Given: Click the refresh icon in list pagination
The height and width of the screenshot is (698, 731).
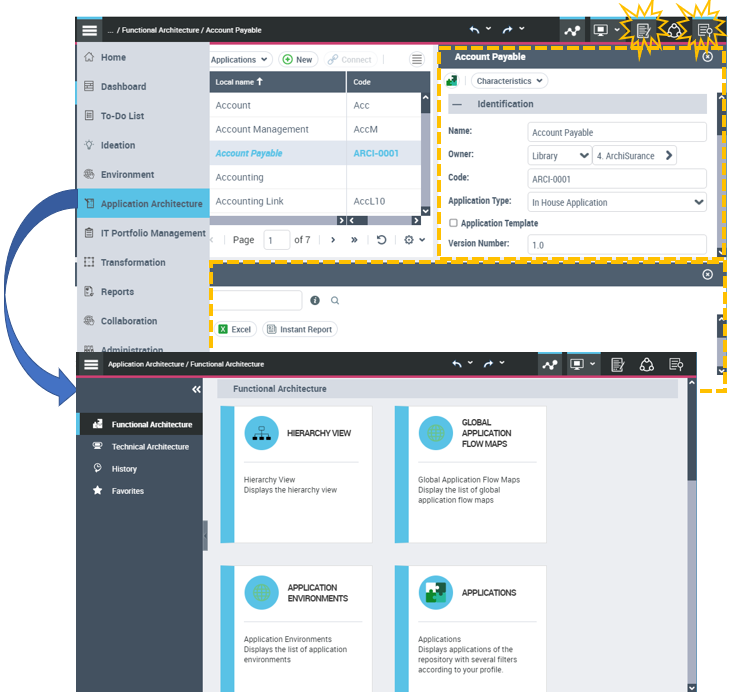Looking at the screenshot, I should (381, 240).
